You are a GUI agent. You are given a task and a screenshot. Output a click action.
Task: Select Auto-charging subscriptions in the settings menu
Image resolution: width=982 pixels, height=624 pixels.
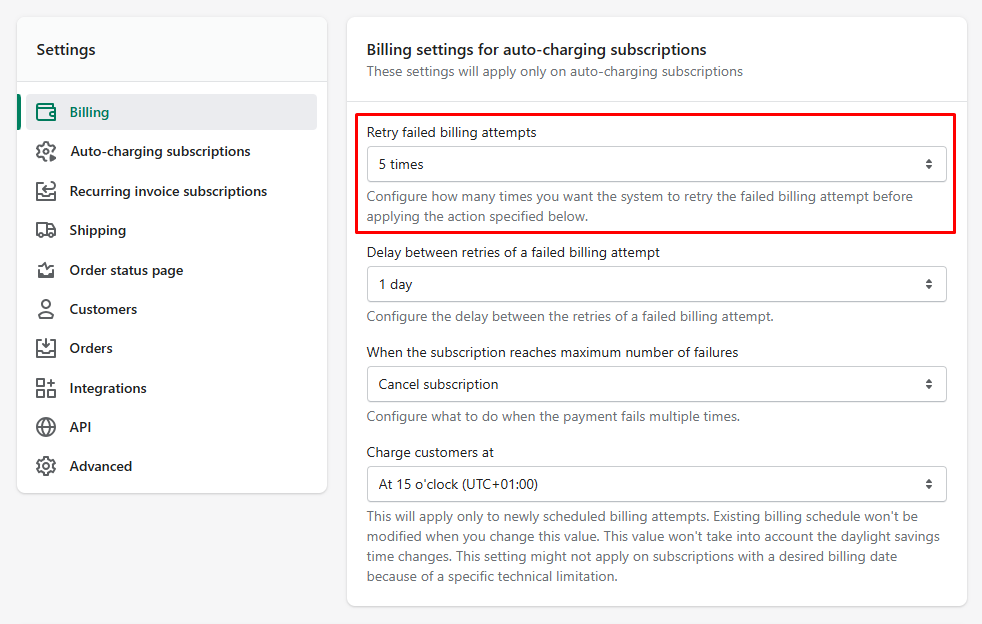[x=160, y=152]
